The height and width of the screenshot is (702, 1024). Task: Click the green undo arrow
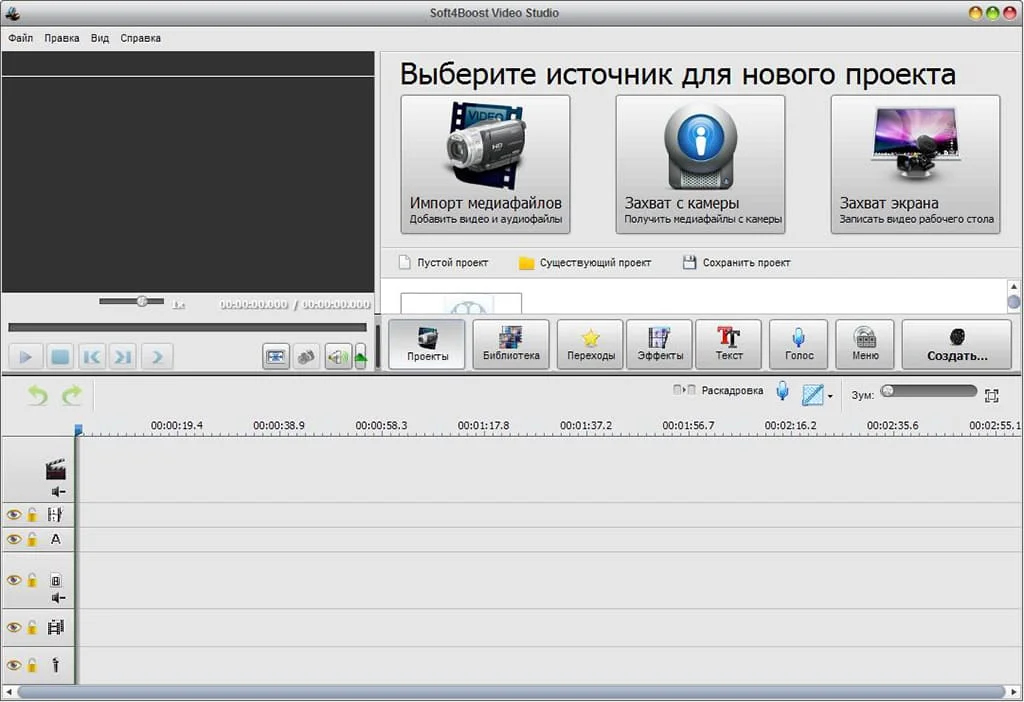point(38,395)
